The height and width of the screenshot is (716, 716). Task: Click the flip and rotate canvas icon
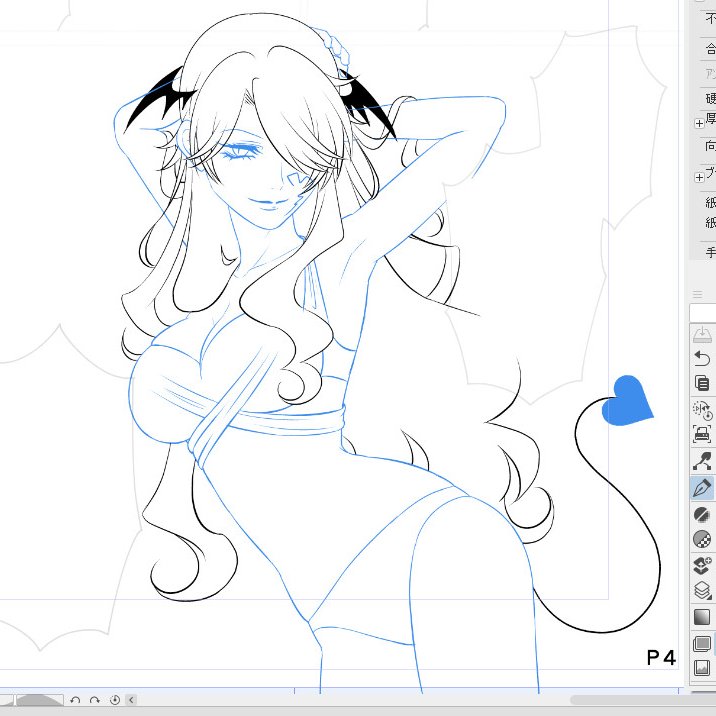click(702, 410)
